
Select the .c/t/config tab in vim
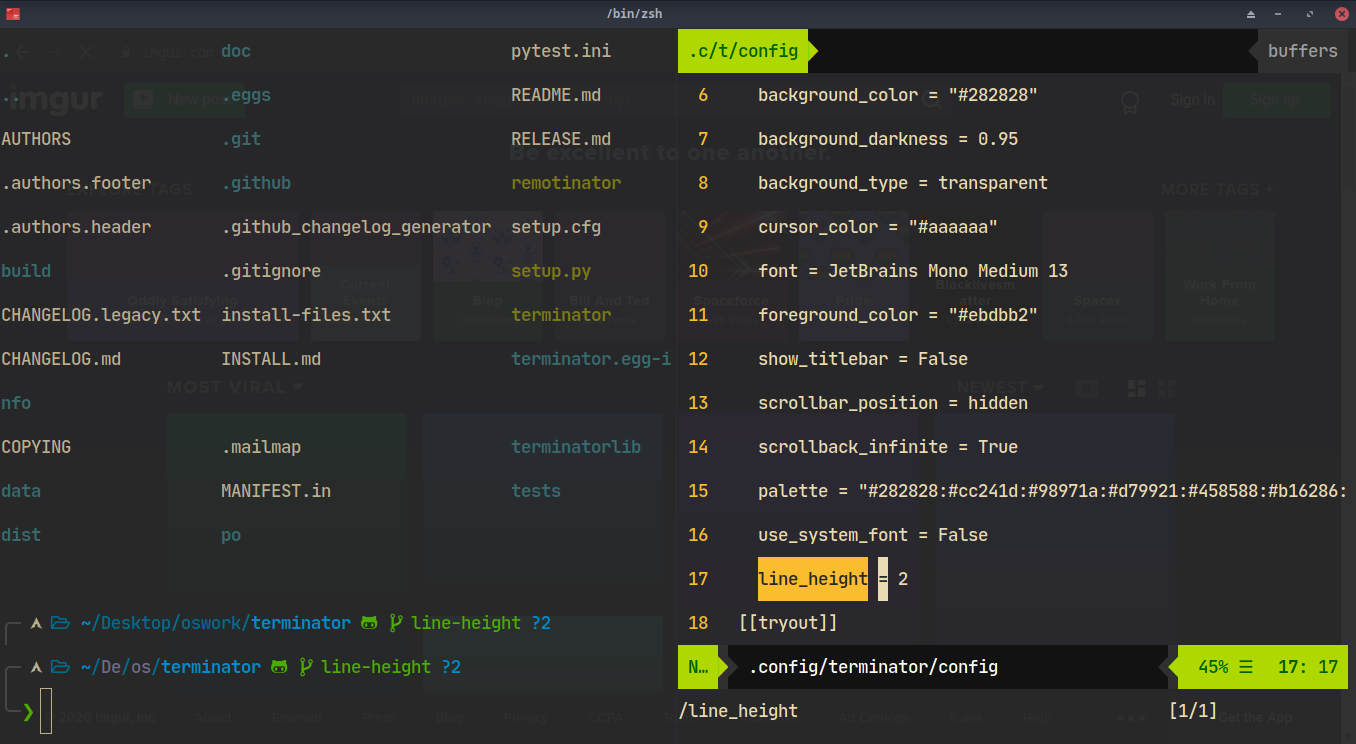(743, 51)
